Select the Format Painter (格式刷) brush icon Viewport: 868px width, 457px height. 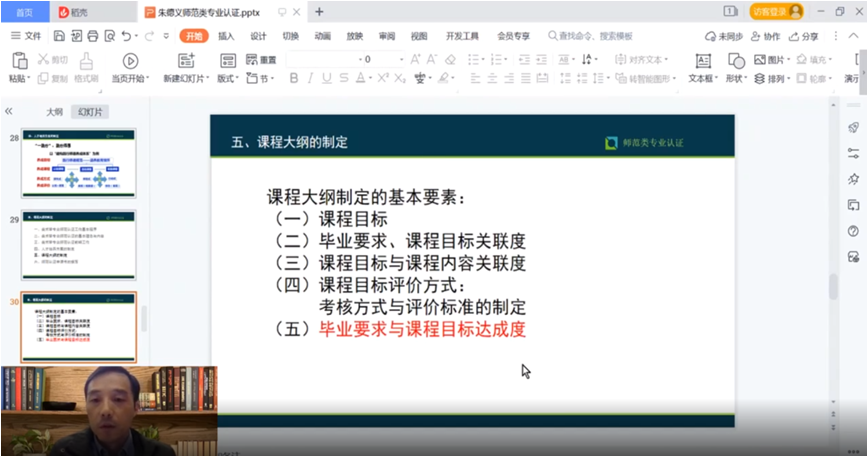[86, 61]
